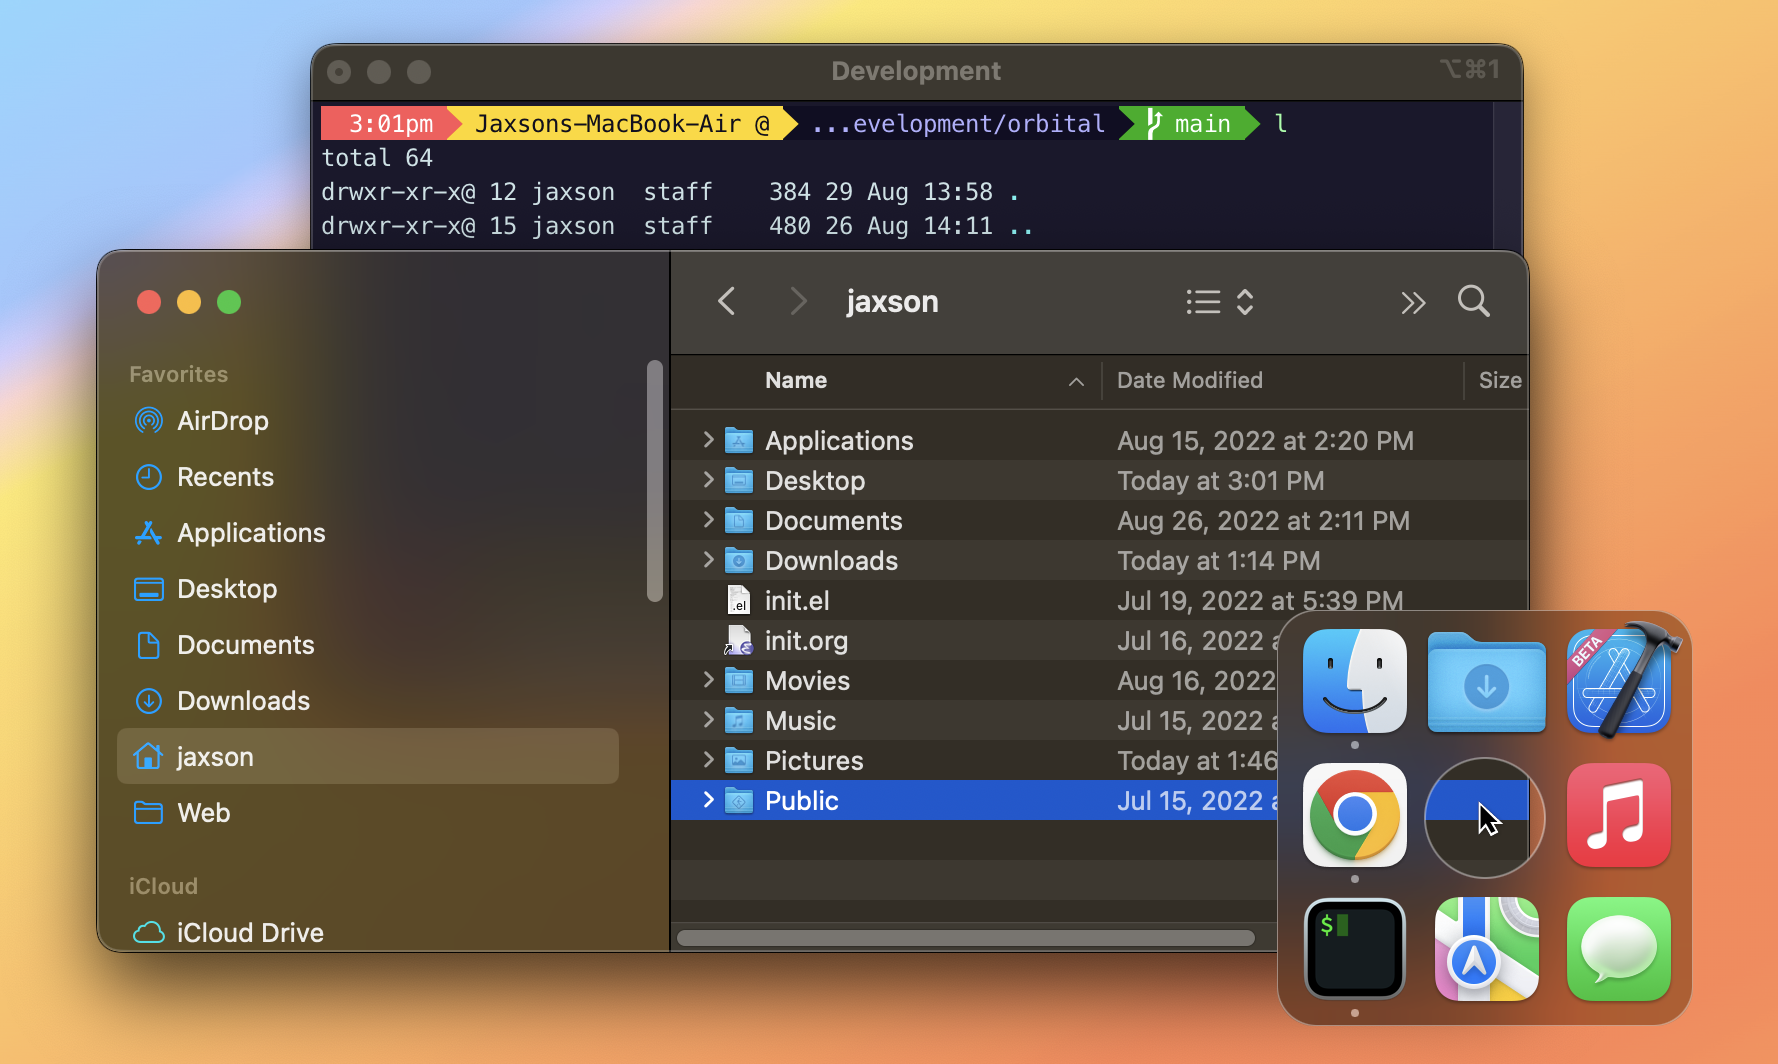Viewport: 1778px width, 1064px height.
Task: Expand the Music folder row
Action: 708,720
